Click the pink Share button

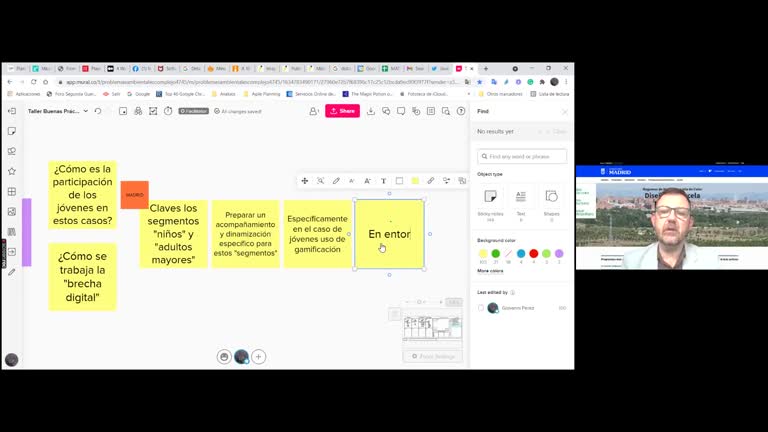(x=342, y=111)
